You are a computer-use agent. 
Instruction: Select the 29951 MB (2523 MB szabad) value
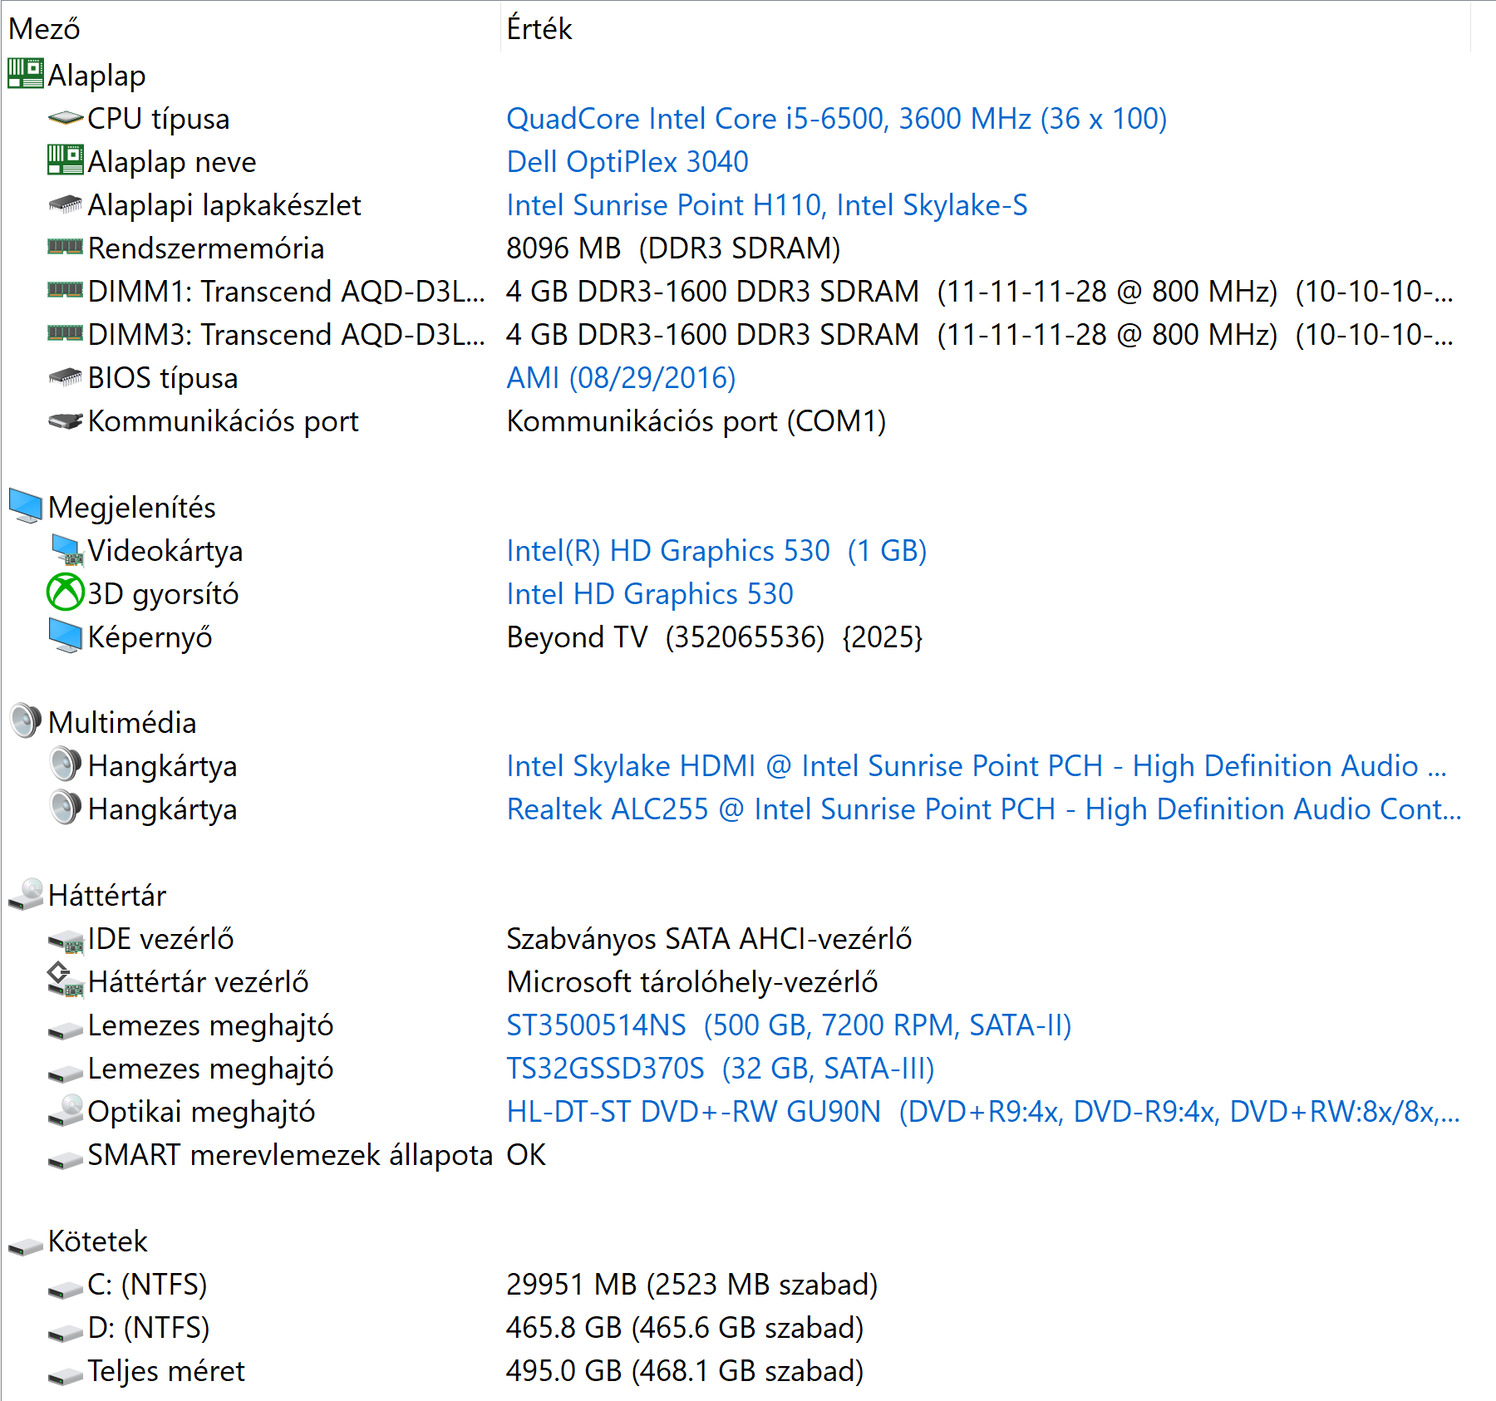click(x=692, y=1284)
